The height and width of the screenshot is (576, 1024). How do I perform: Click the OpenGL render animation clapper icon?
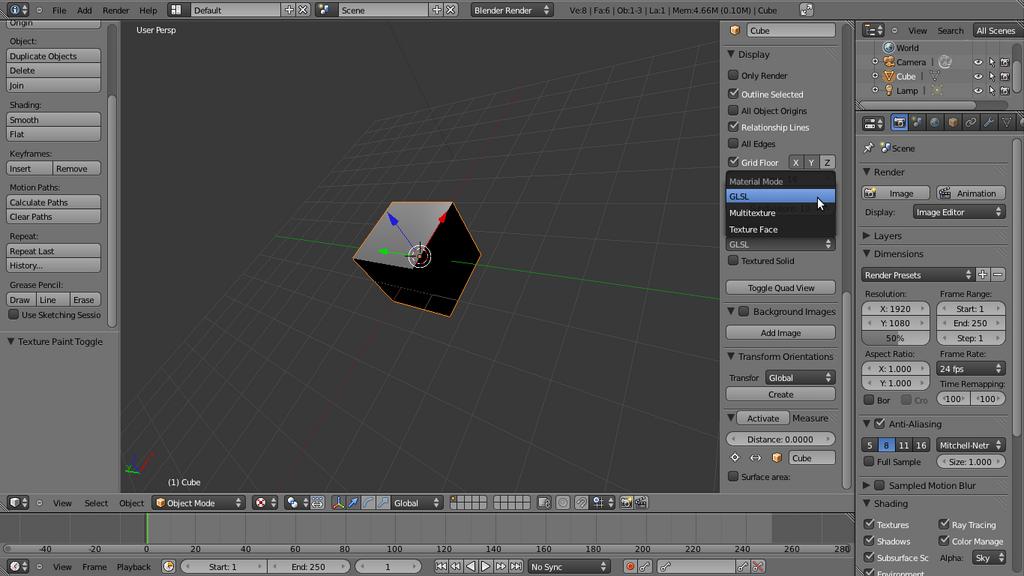click(641, 503)
